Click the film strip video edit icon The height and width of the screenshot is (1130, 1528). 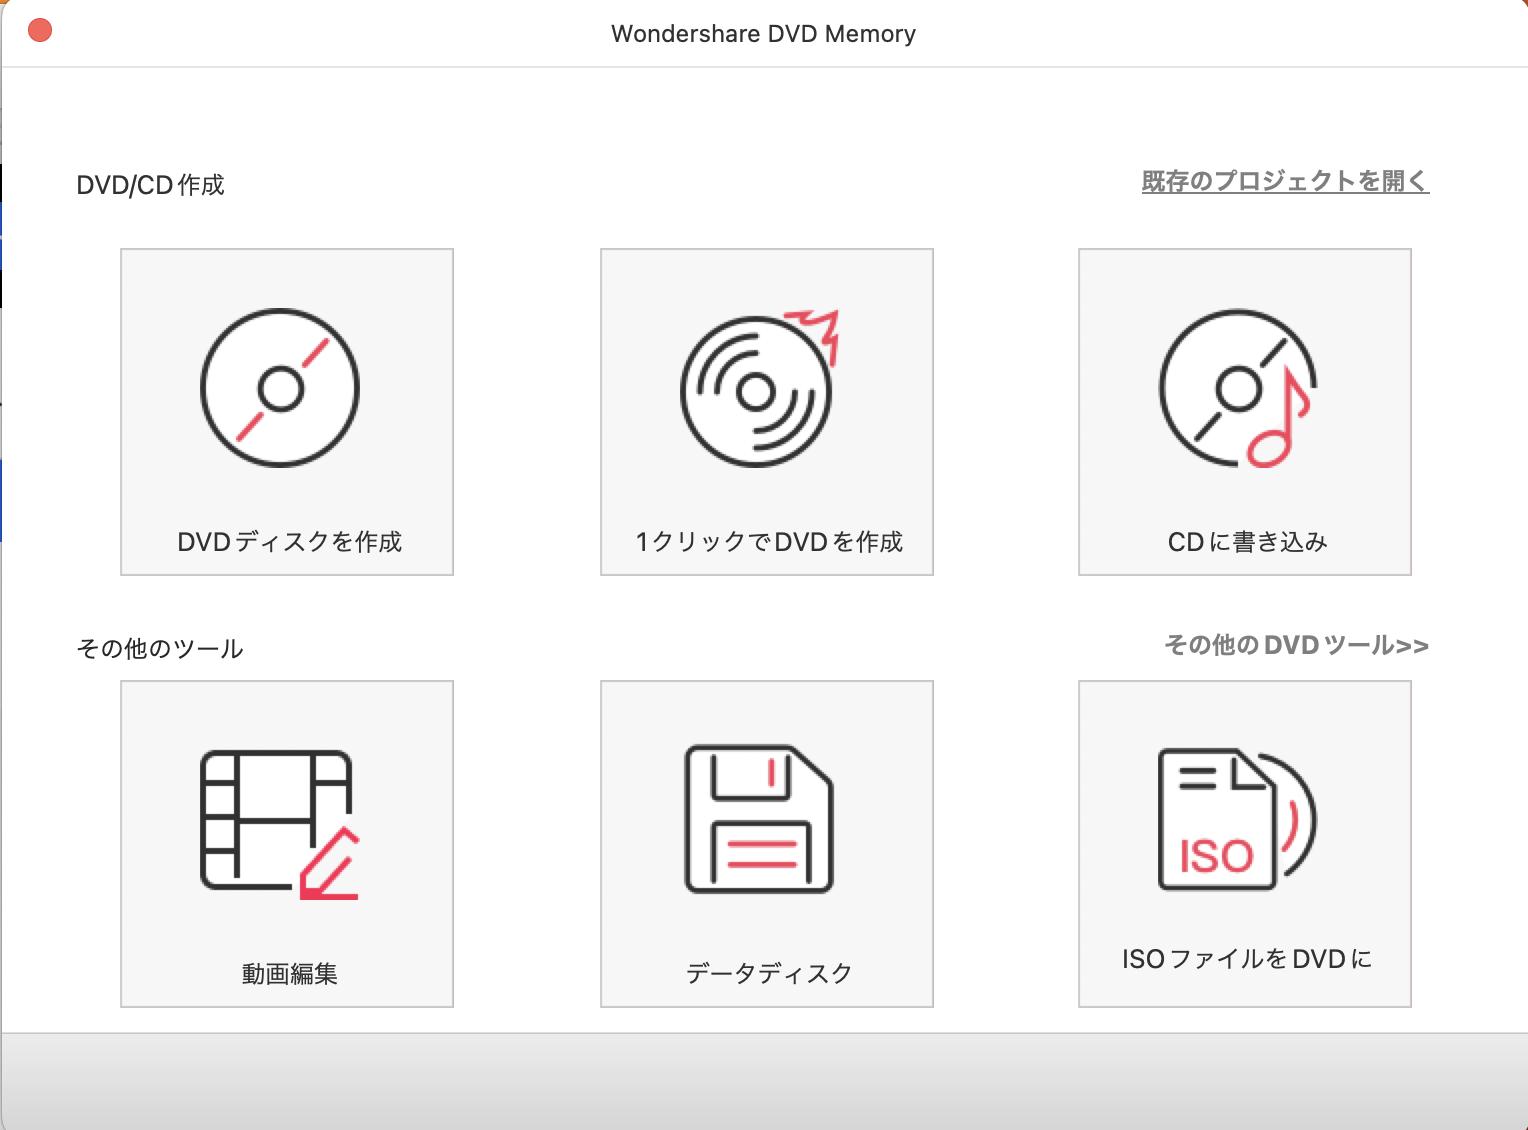[x=280, y=824]
